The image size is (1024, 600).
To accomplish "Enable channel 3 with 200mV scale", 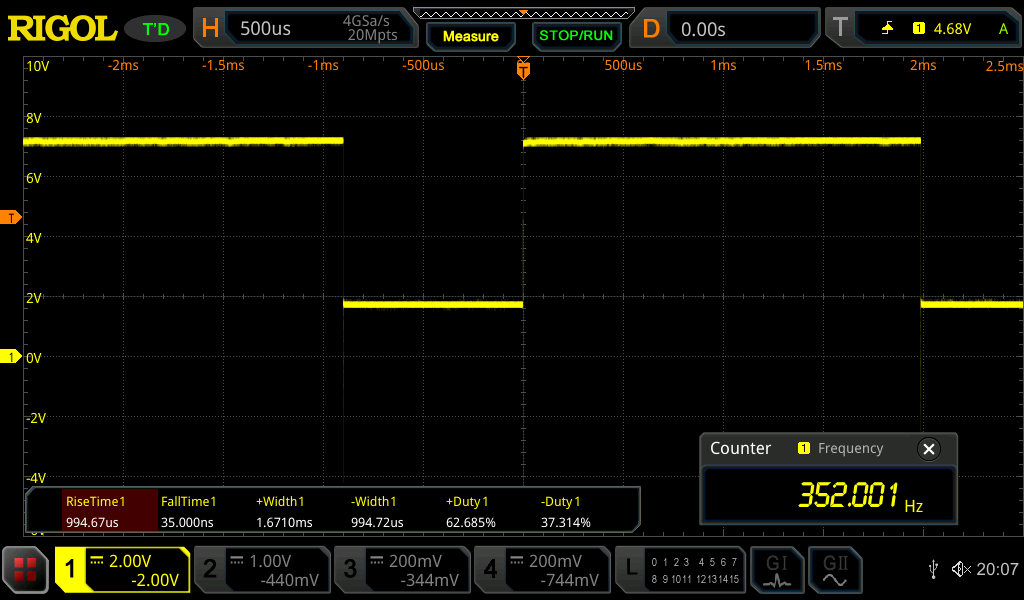I will coord(402,570).
